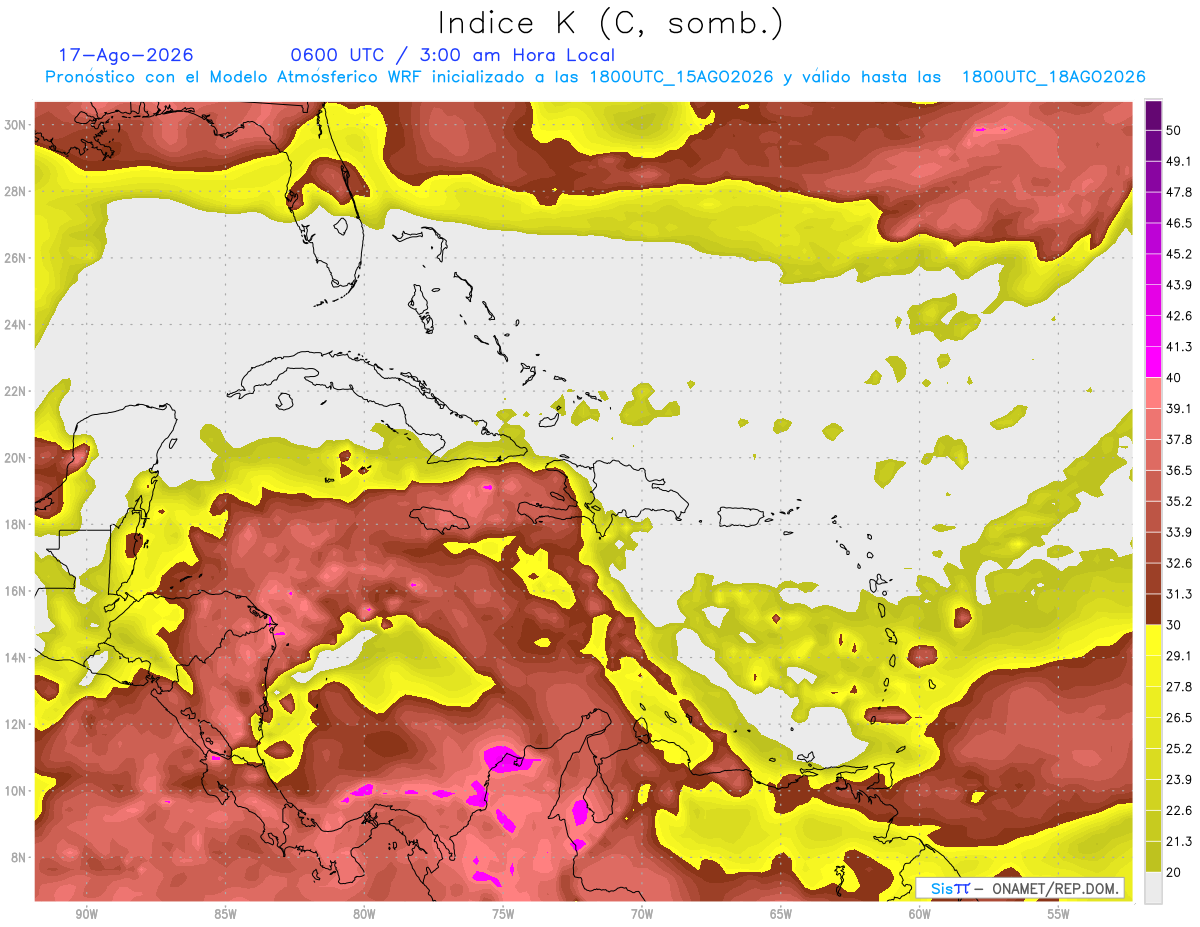Click the colorbar value 23.9

coord(1179,780)
